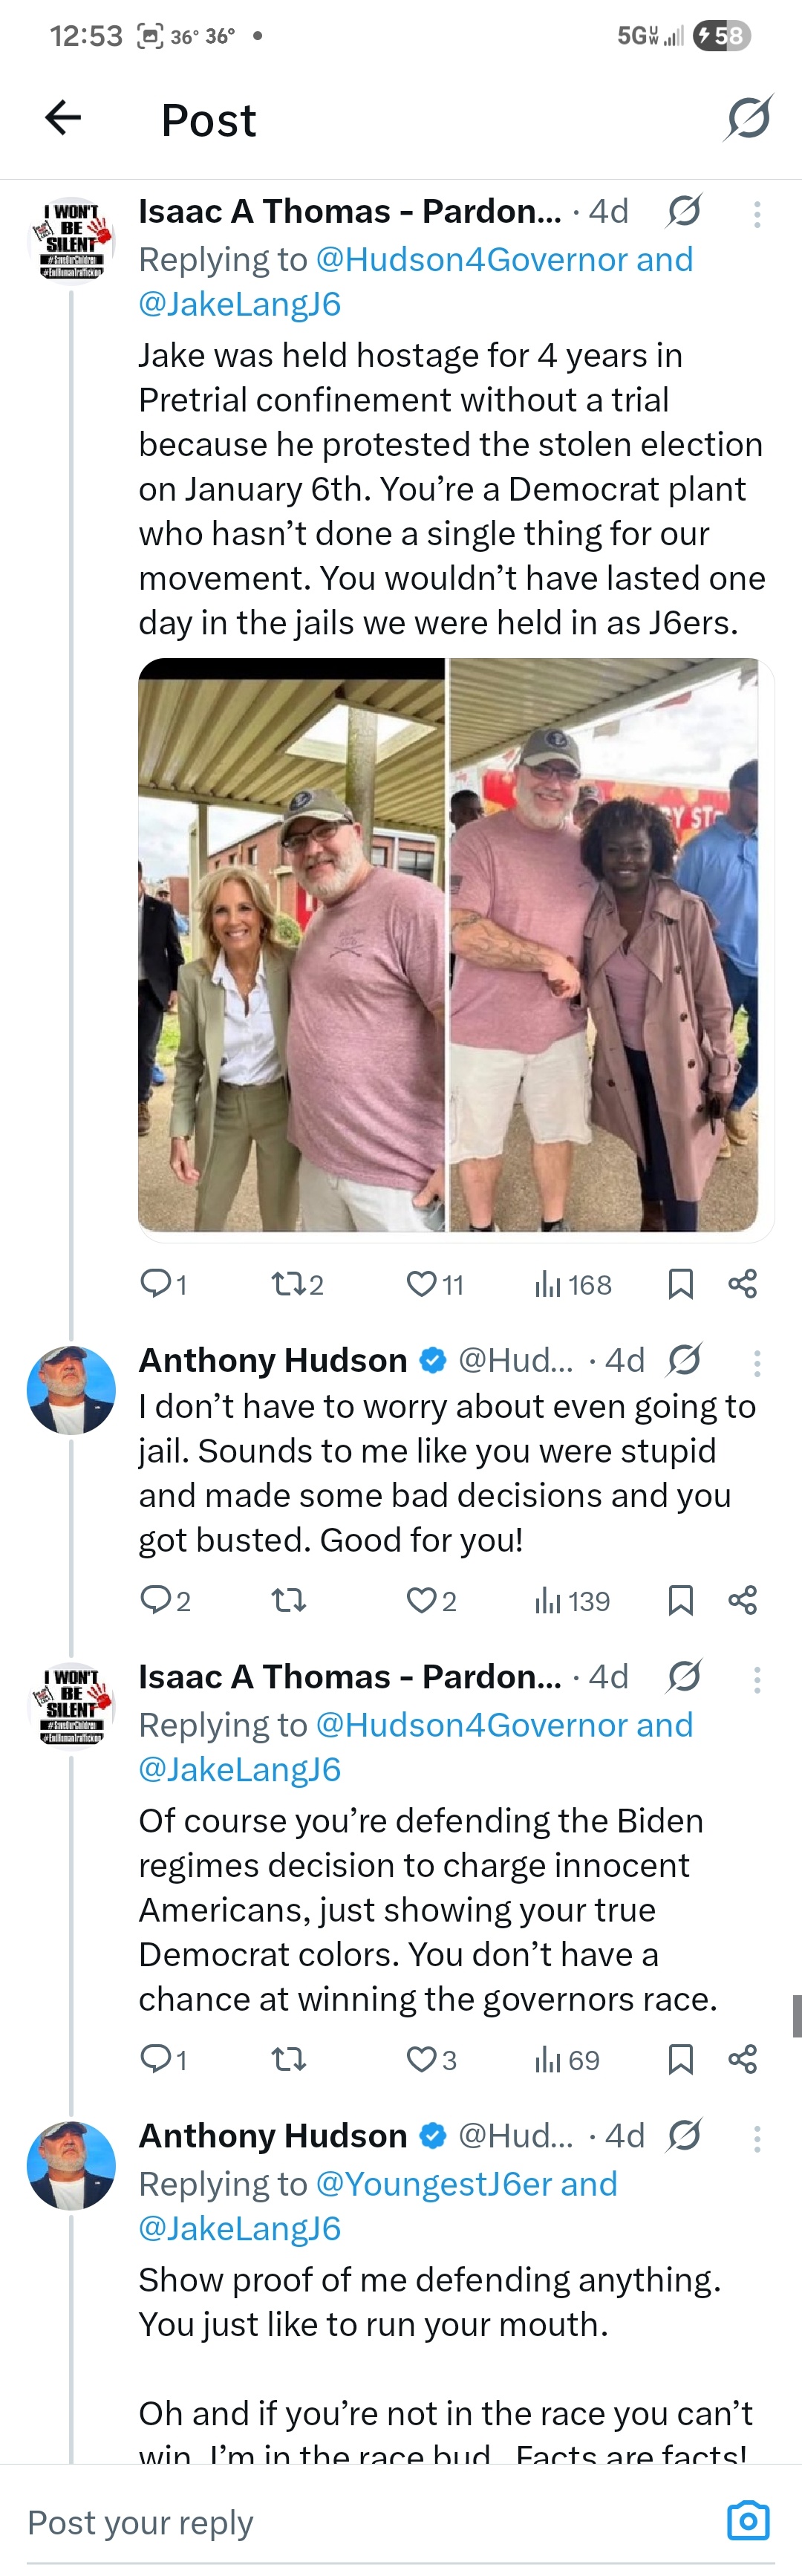Share the first reply with photos
Image resolution: width=802 pixels, height=2576 pixels.
(x=742, y=1283)
